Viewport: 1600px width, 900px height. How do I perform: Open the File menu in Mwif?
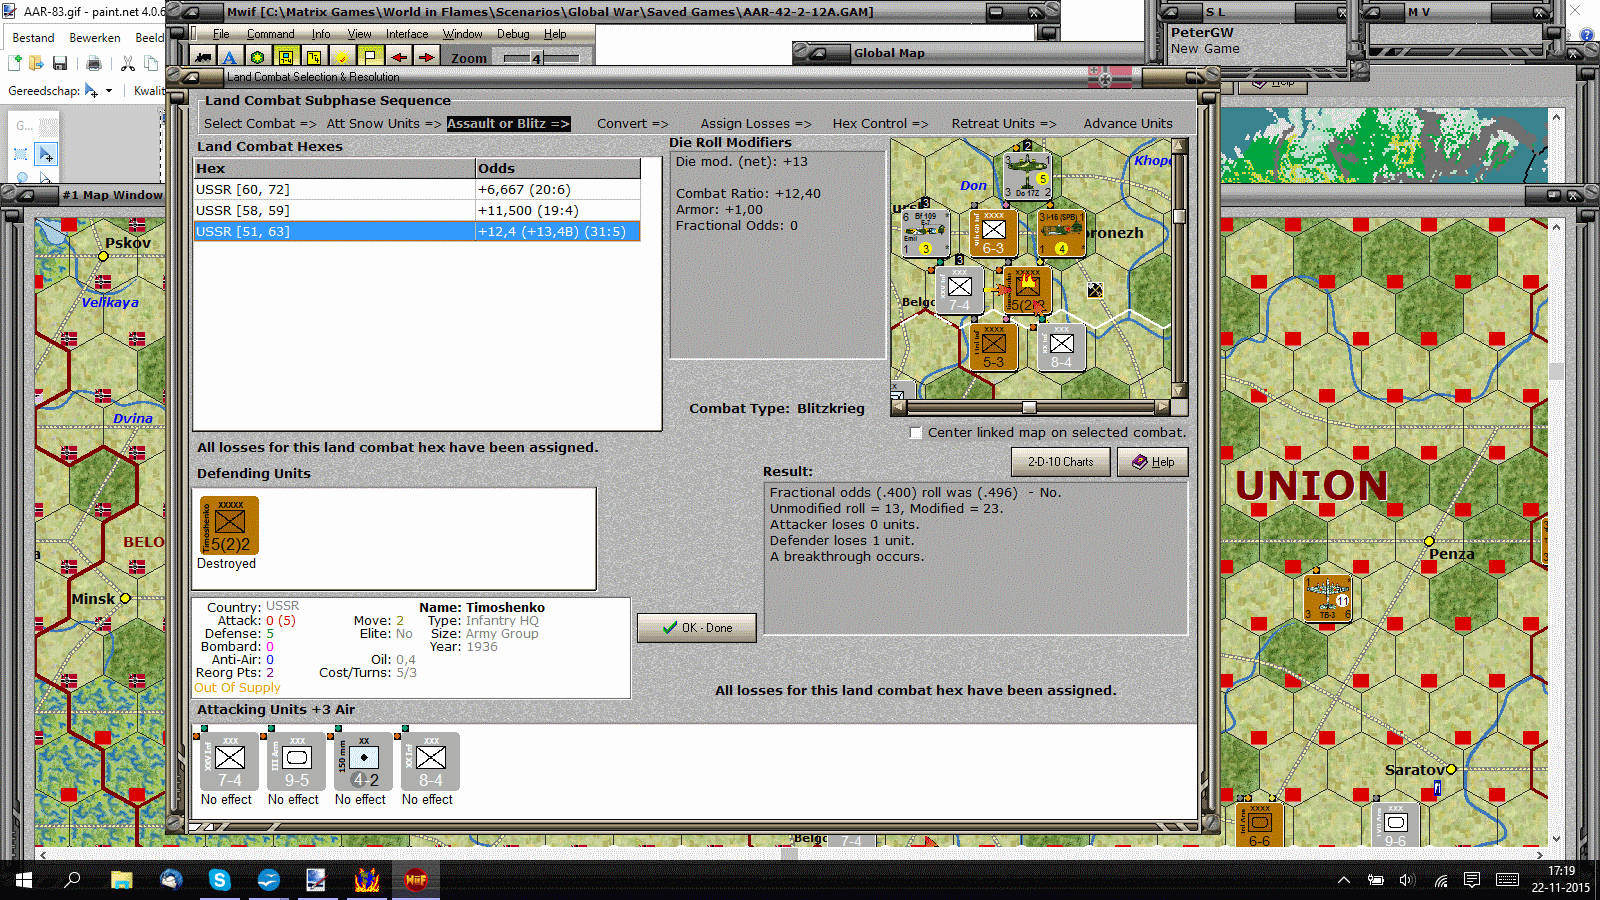pos(221,34)
